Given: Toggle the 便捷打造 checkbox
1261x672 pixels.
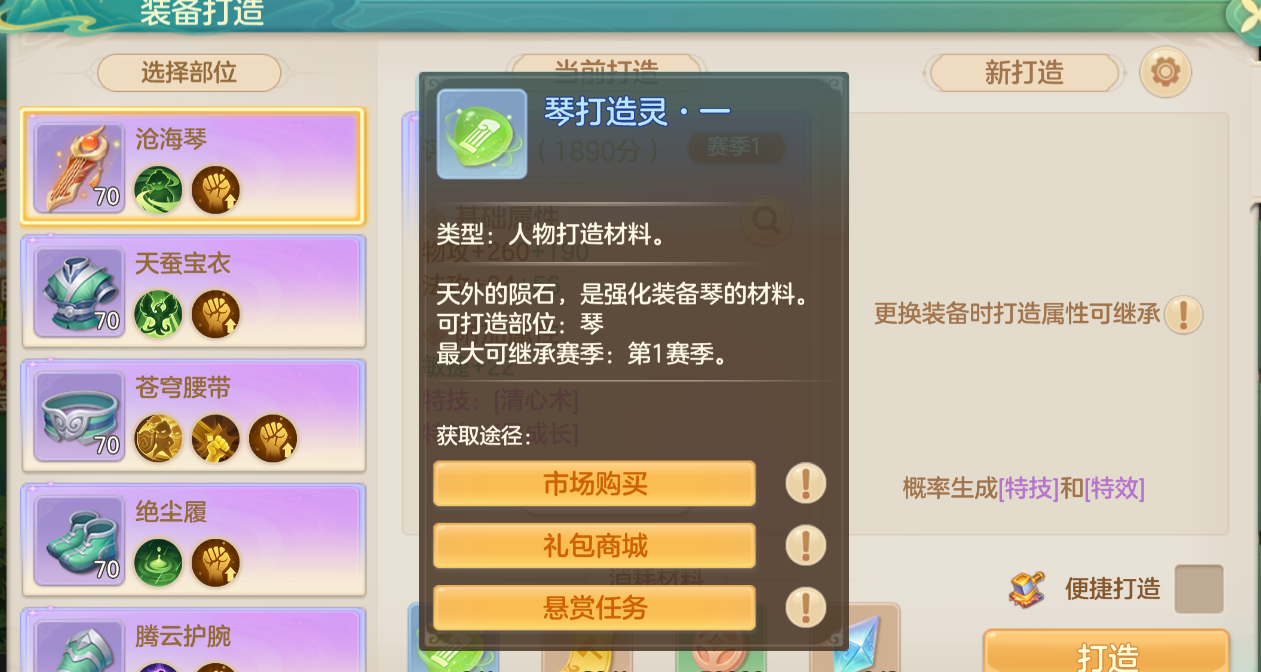Looking at the screenshot, I should (x=1199, y=588).
